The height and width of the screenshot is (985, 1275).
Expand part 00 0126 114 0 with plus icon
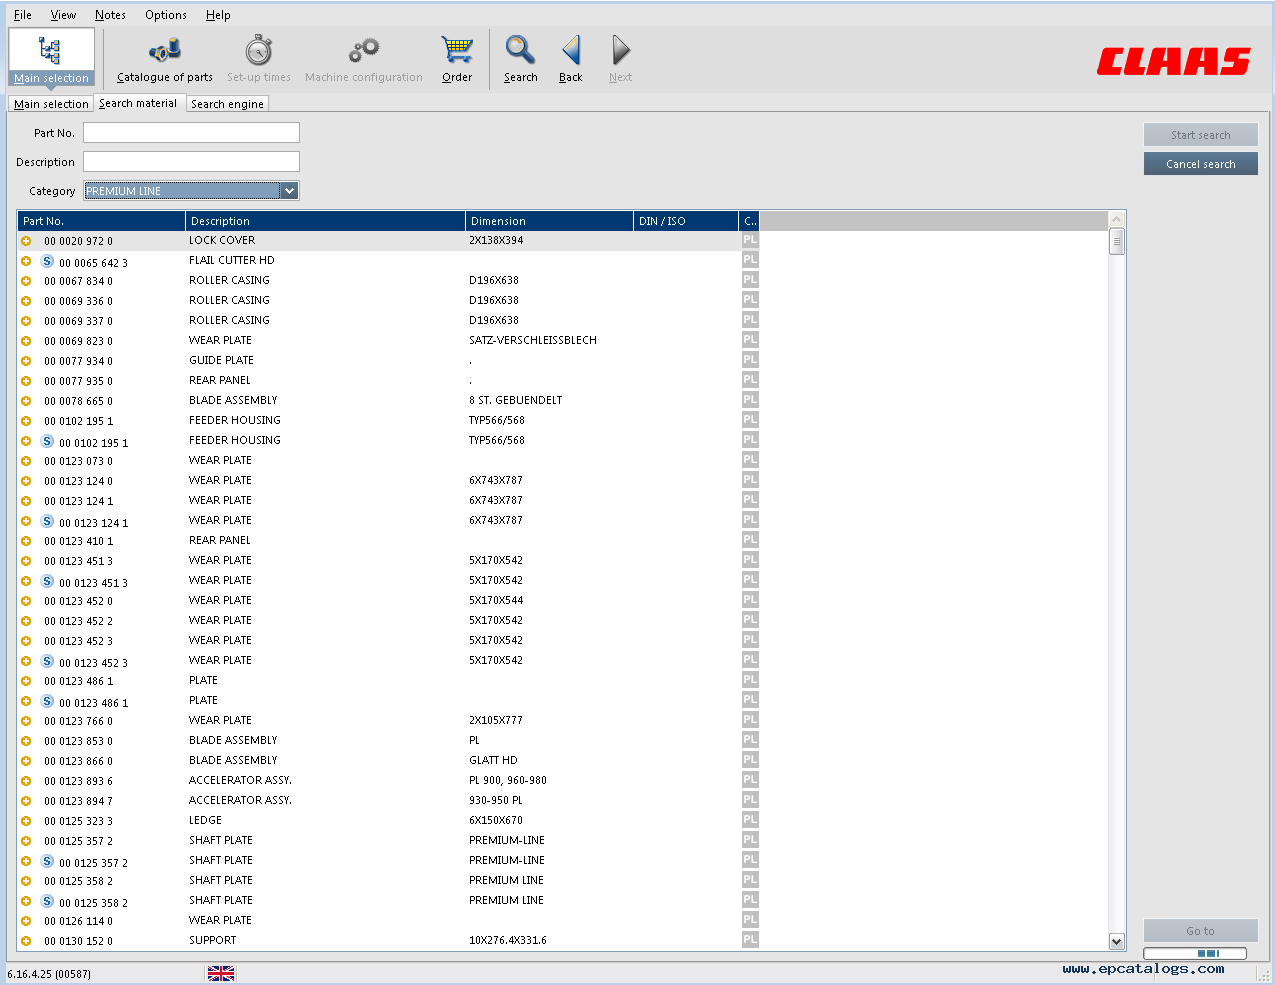pos(26,921)
